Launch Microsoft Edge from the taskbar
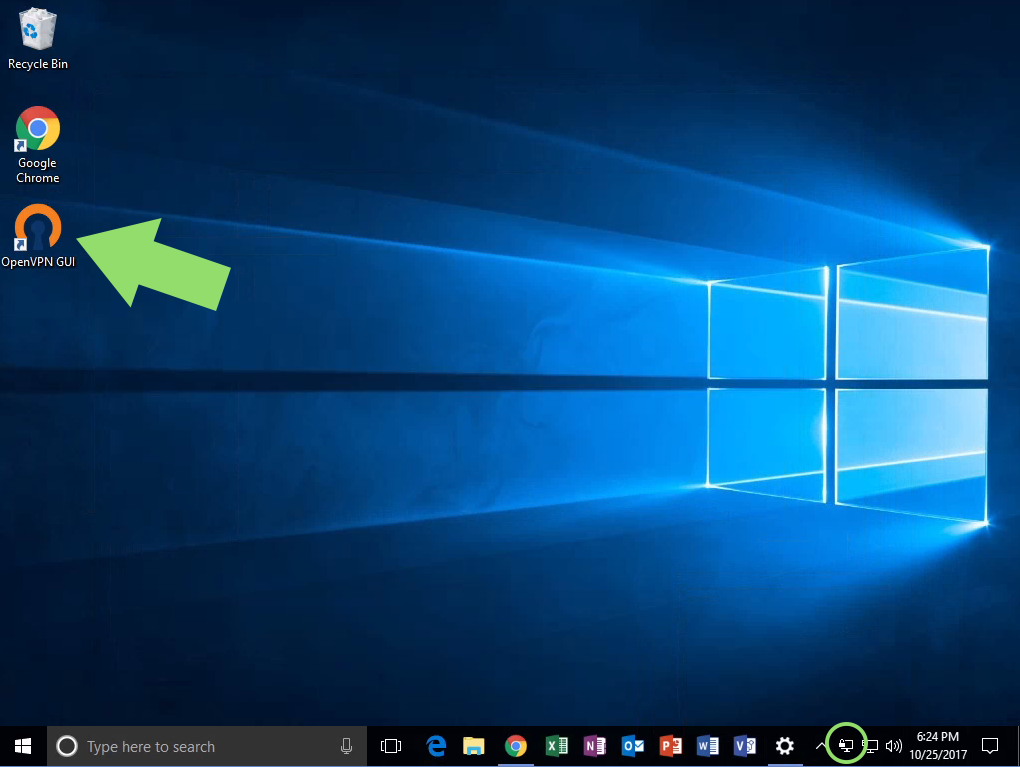This screenshot has width=1020, height=767. coord(436,746)
